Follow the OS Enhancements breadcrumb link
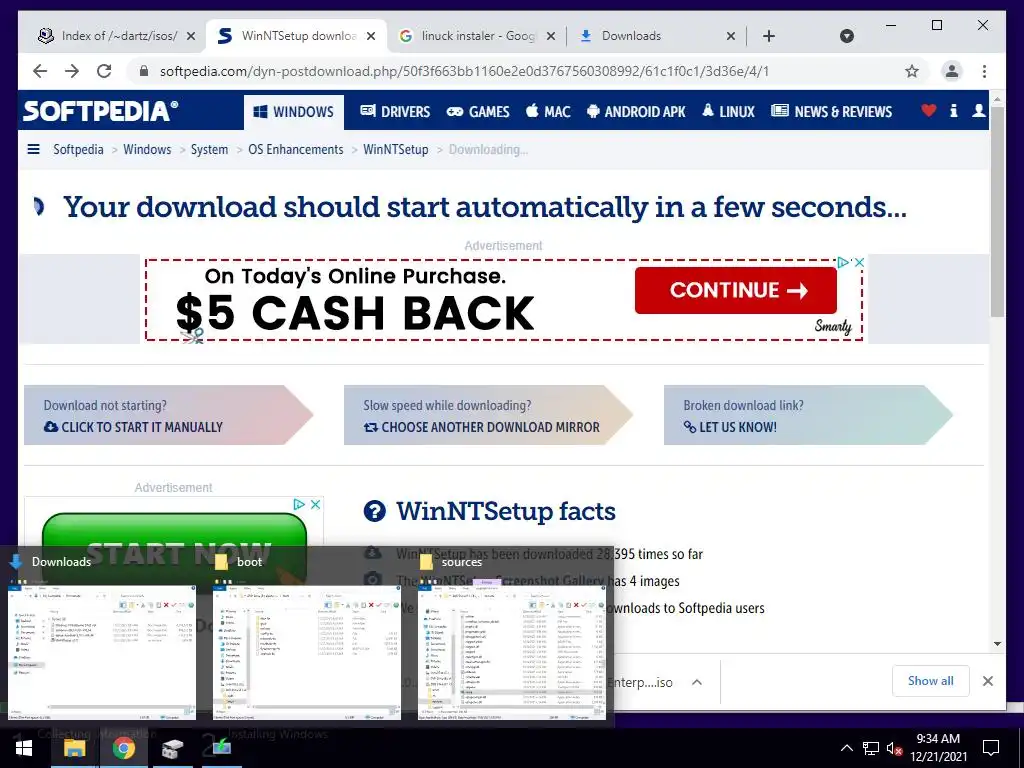 coord(295,150)
